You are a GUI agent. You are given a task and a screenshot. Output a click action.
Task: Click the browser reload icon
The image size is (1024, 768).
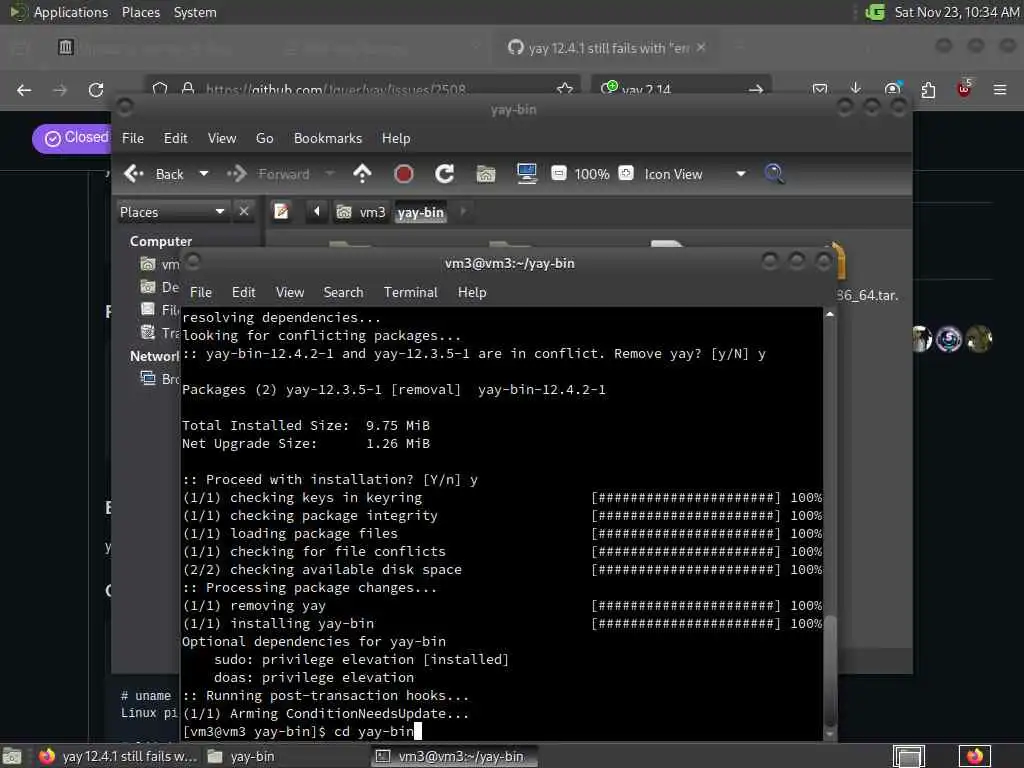96,90
